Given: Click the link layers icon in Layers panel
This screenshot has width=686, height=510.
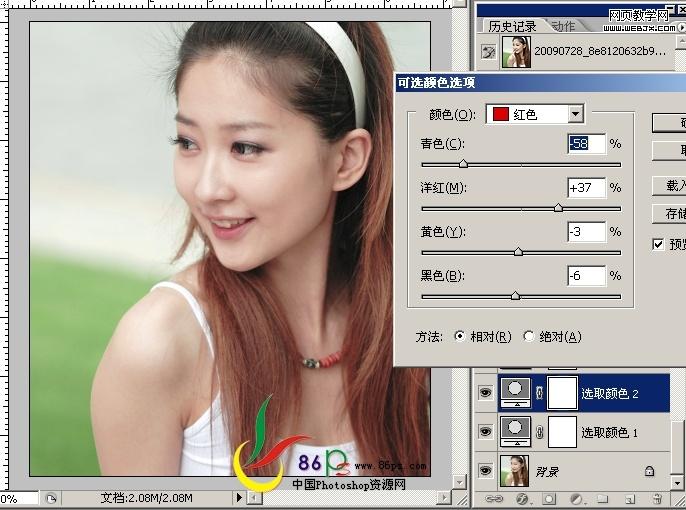Looking at the screenshot, I should 494,499.
